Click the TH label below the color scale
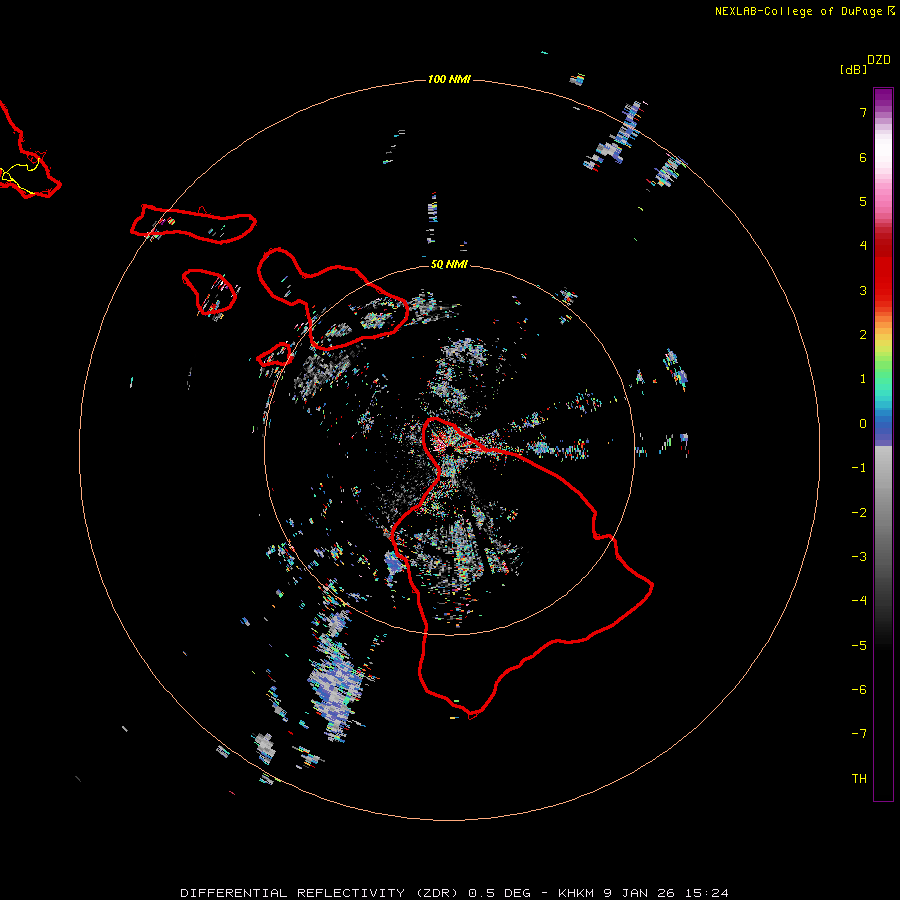 [x=859, y=778]
